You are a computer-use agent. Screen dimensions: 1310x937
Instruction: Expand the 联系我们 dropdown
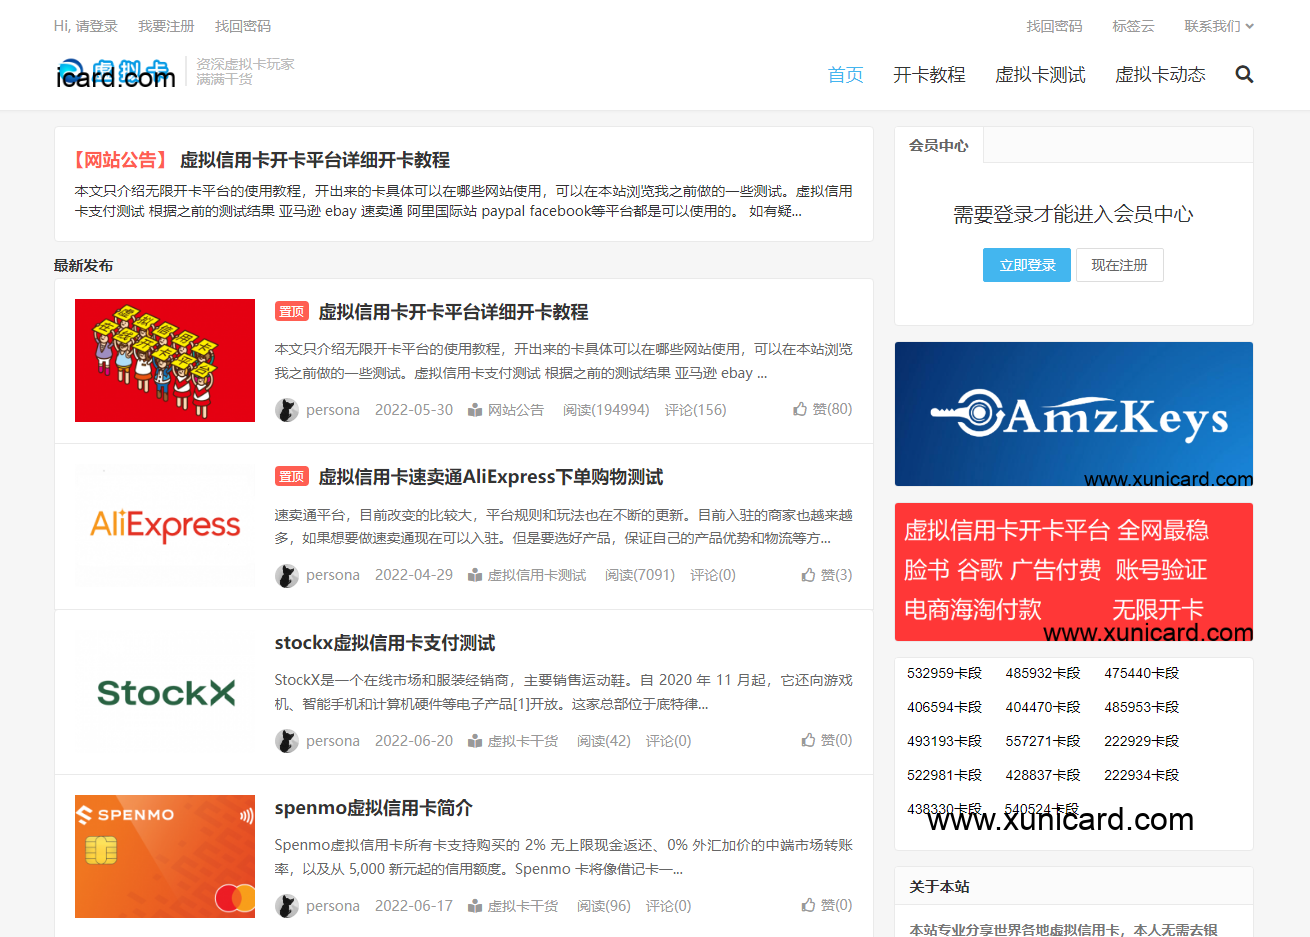[1219, 26]
